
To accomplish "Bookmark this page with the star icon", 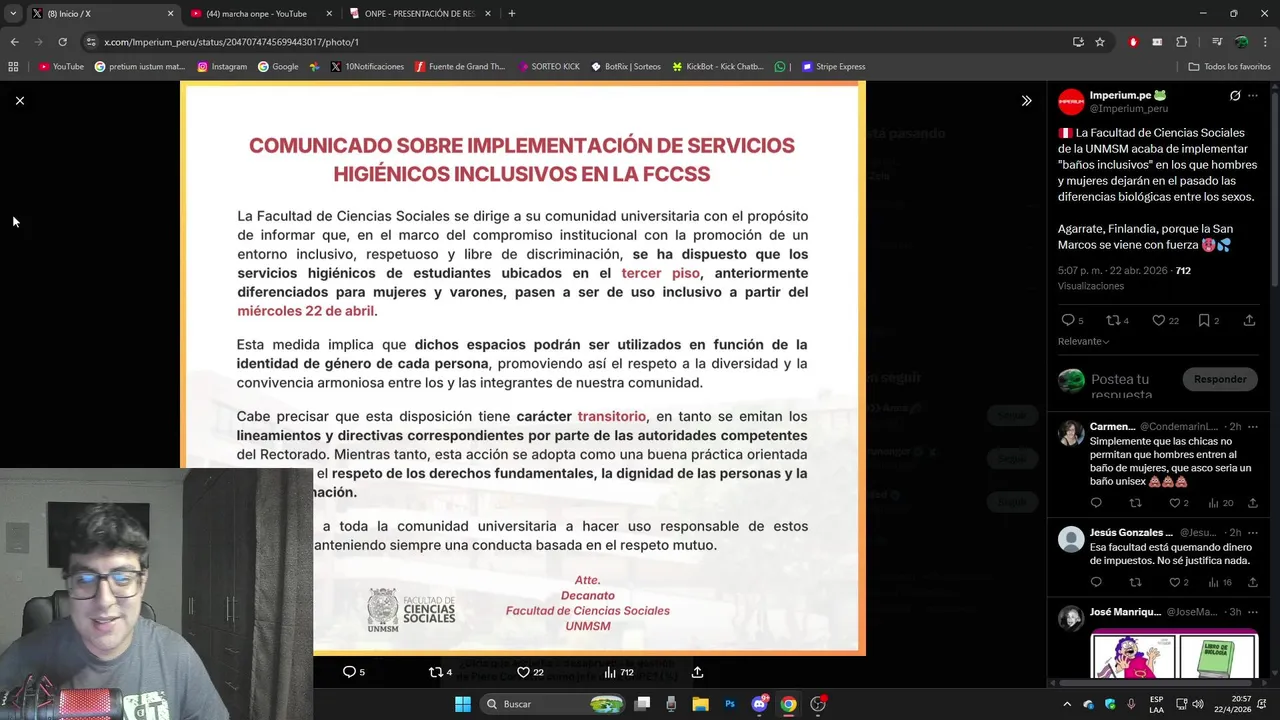I will 1100,42.
